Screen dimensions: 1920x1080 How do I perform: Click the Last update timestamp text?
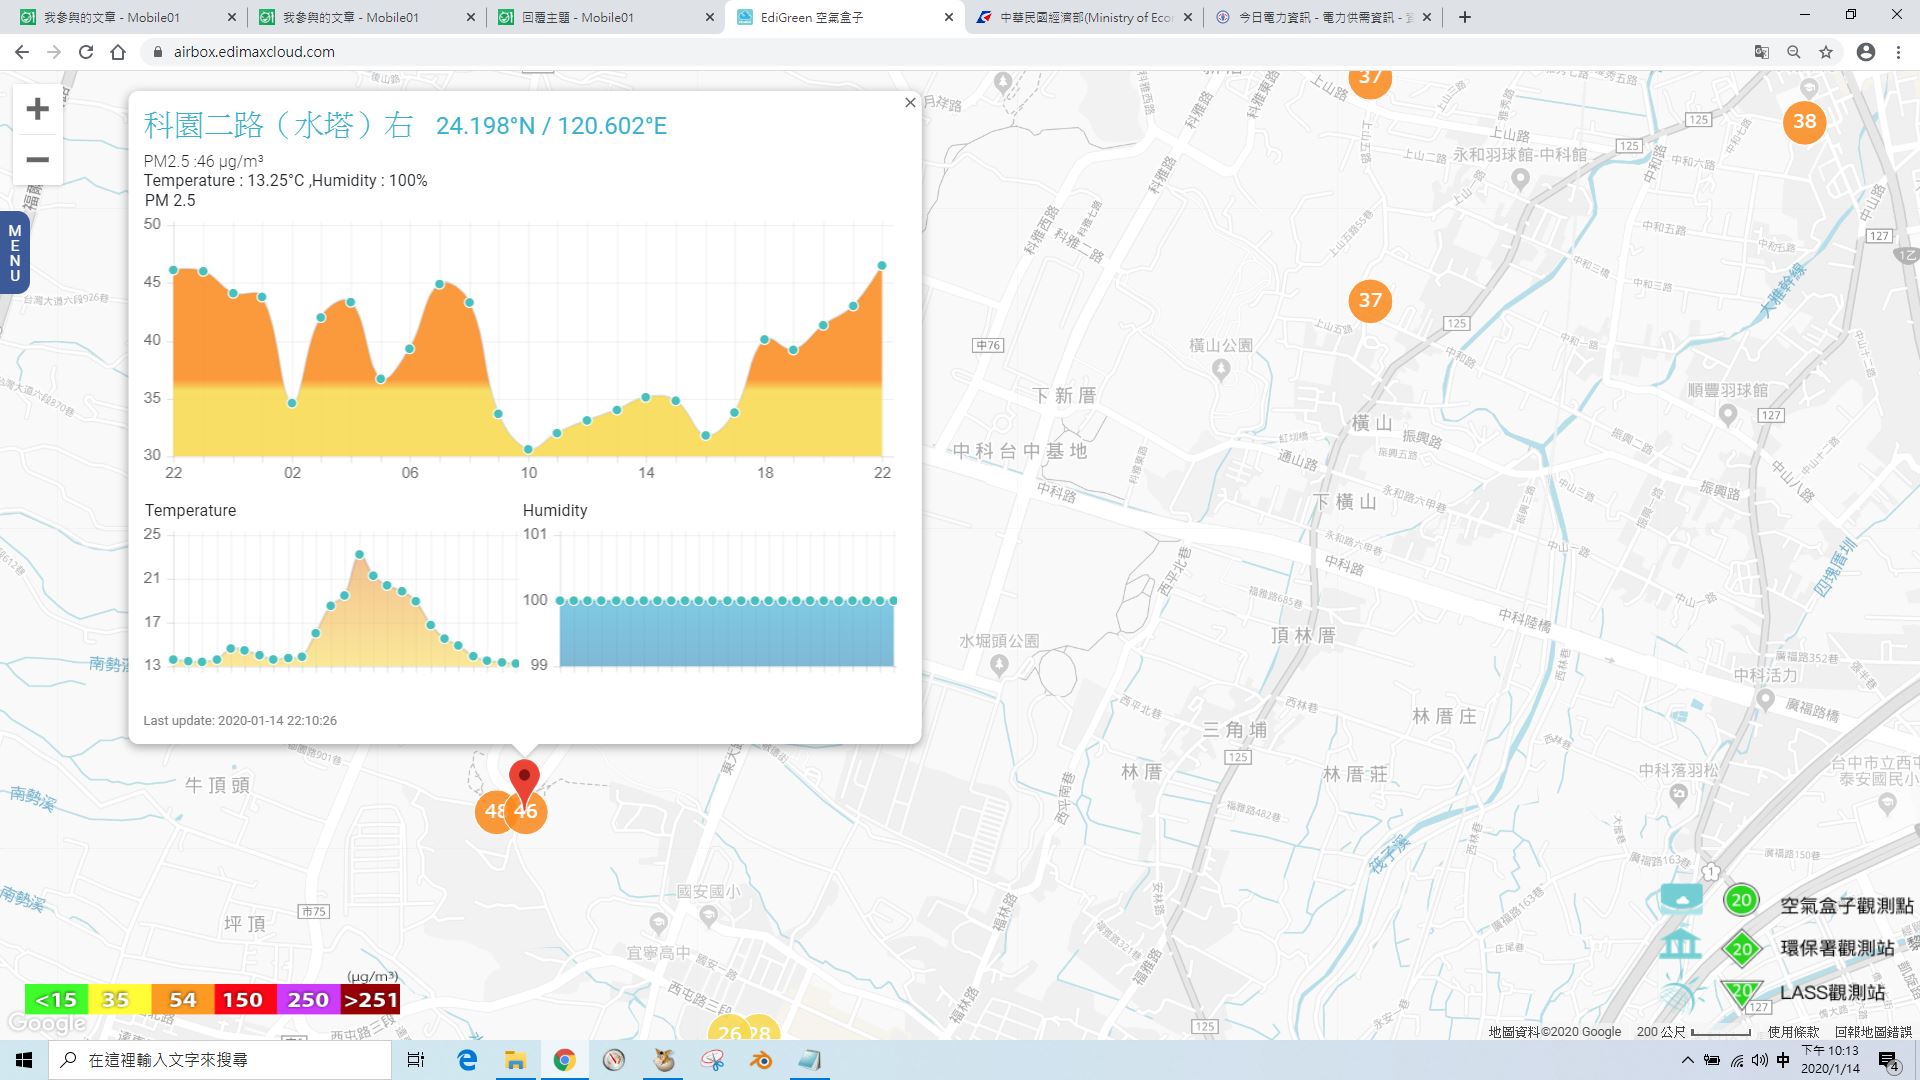click(240, 720)
